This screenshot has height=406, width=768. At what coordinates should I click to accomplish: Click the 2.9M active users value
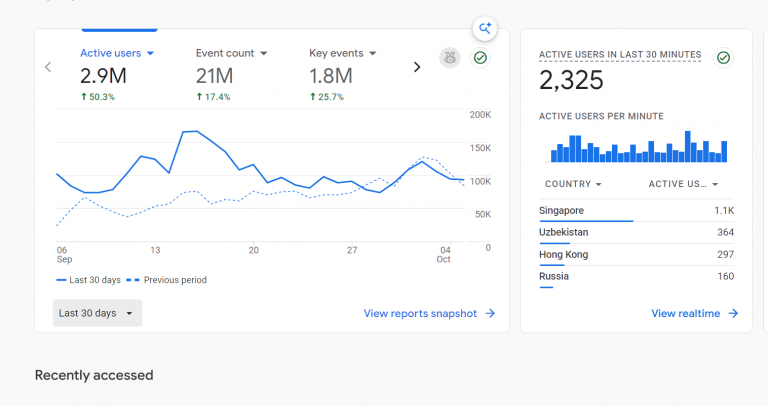click(103, 76)
